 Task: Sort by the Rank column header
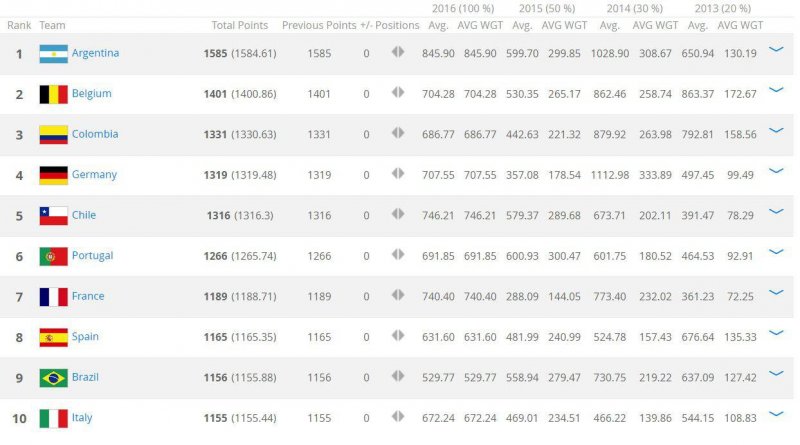tap(19, 26)
